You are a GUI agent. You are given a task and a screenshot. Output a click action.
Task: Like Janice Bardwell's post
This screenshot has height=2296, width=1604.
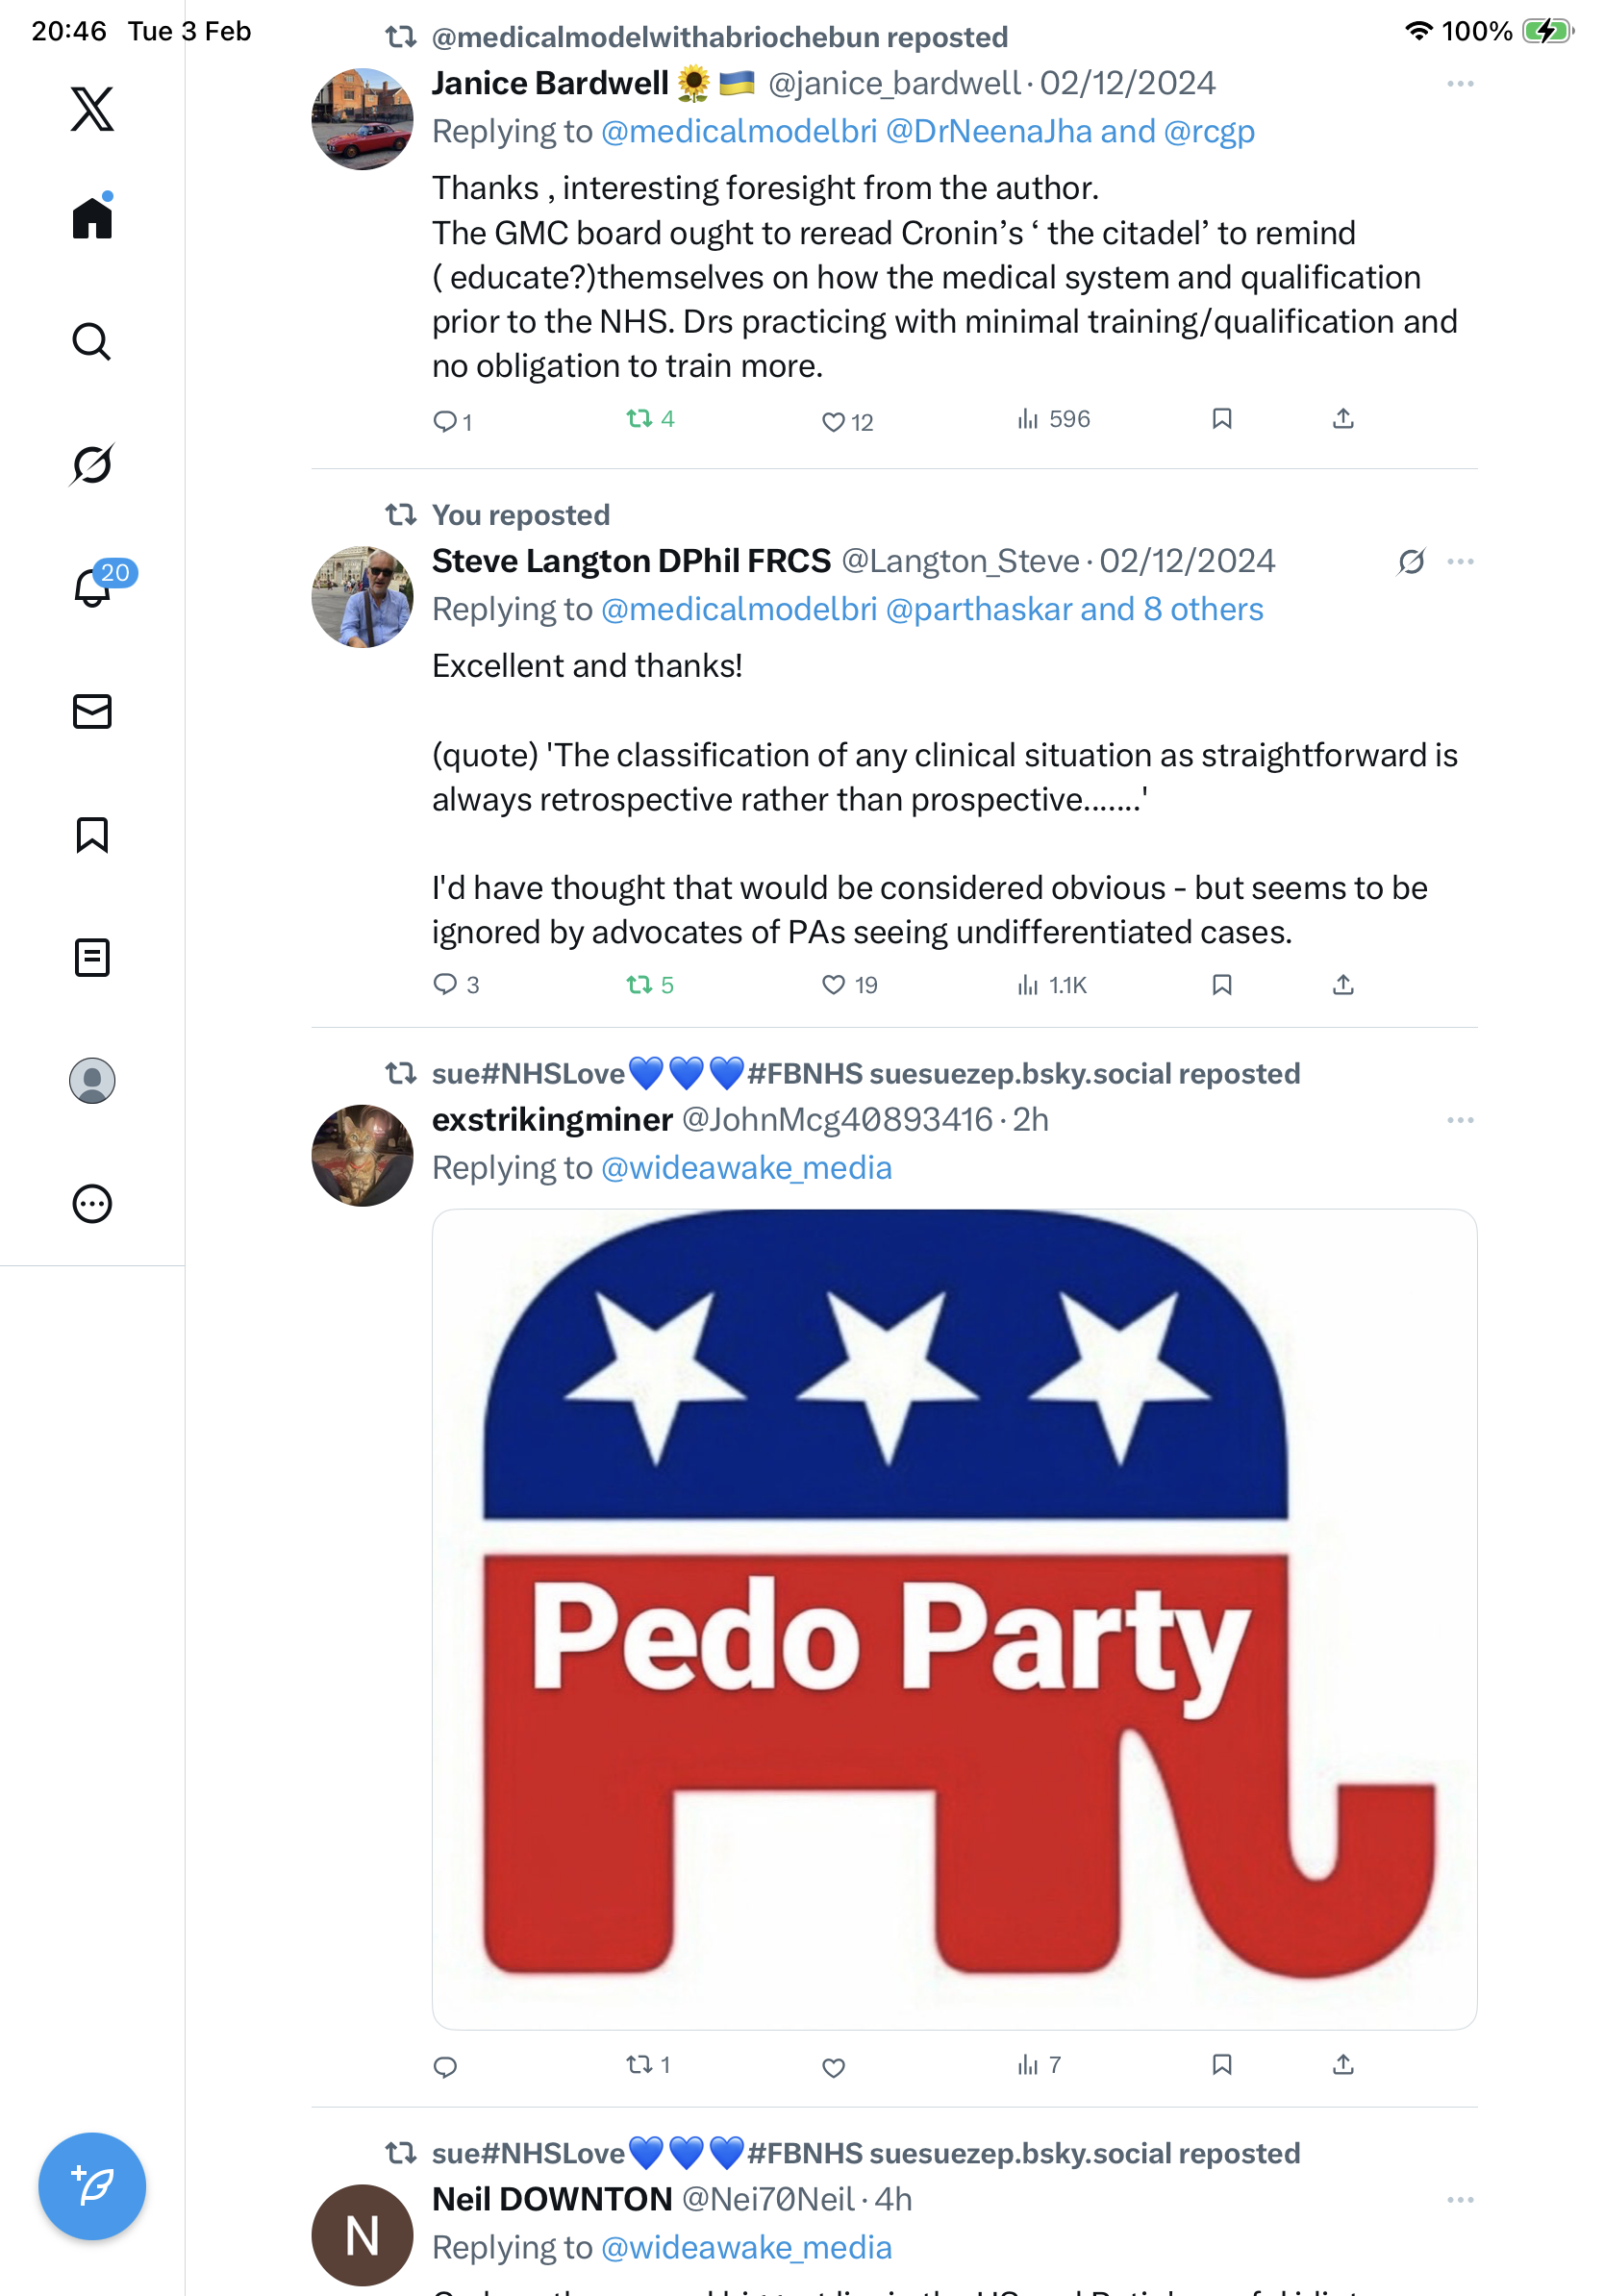(833, 421)
